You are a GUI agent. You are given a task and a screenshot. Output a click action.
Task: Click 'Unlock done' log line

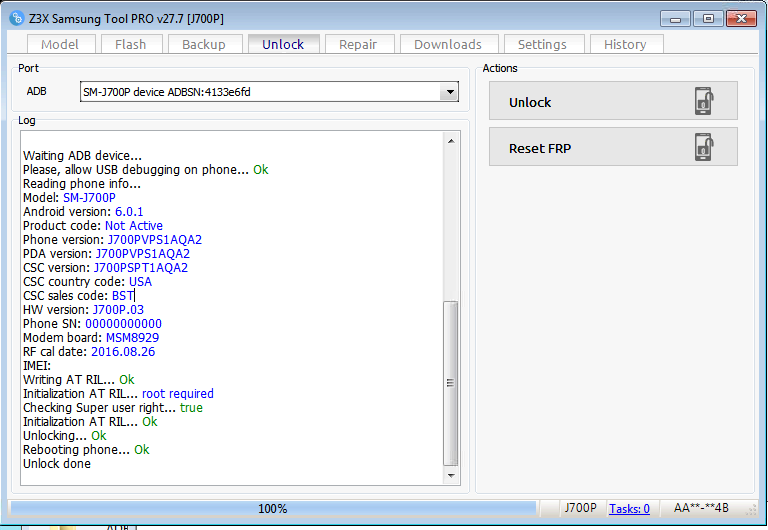(x=57, y=463)
